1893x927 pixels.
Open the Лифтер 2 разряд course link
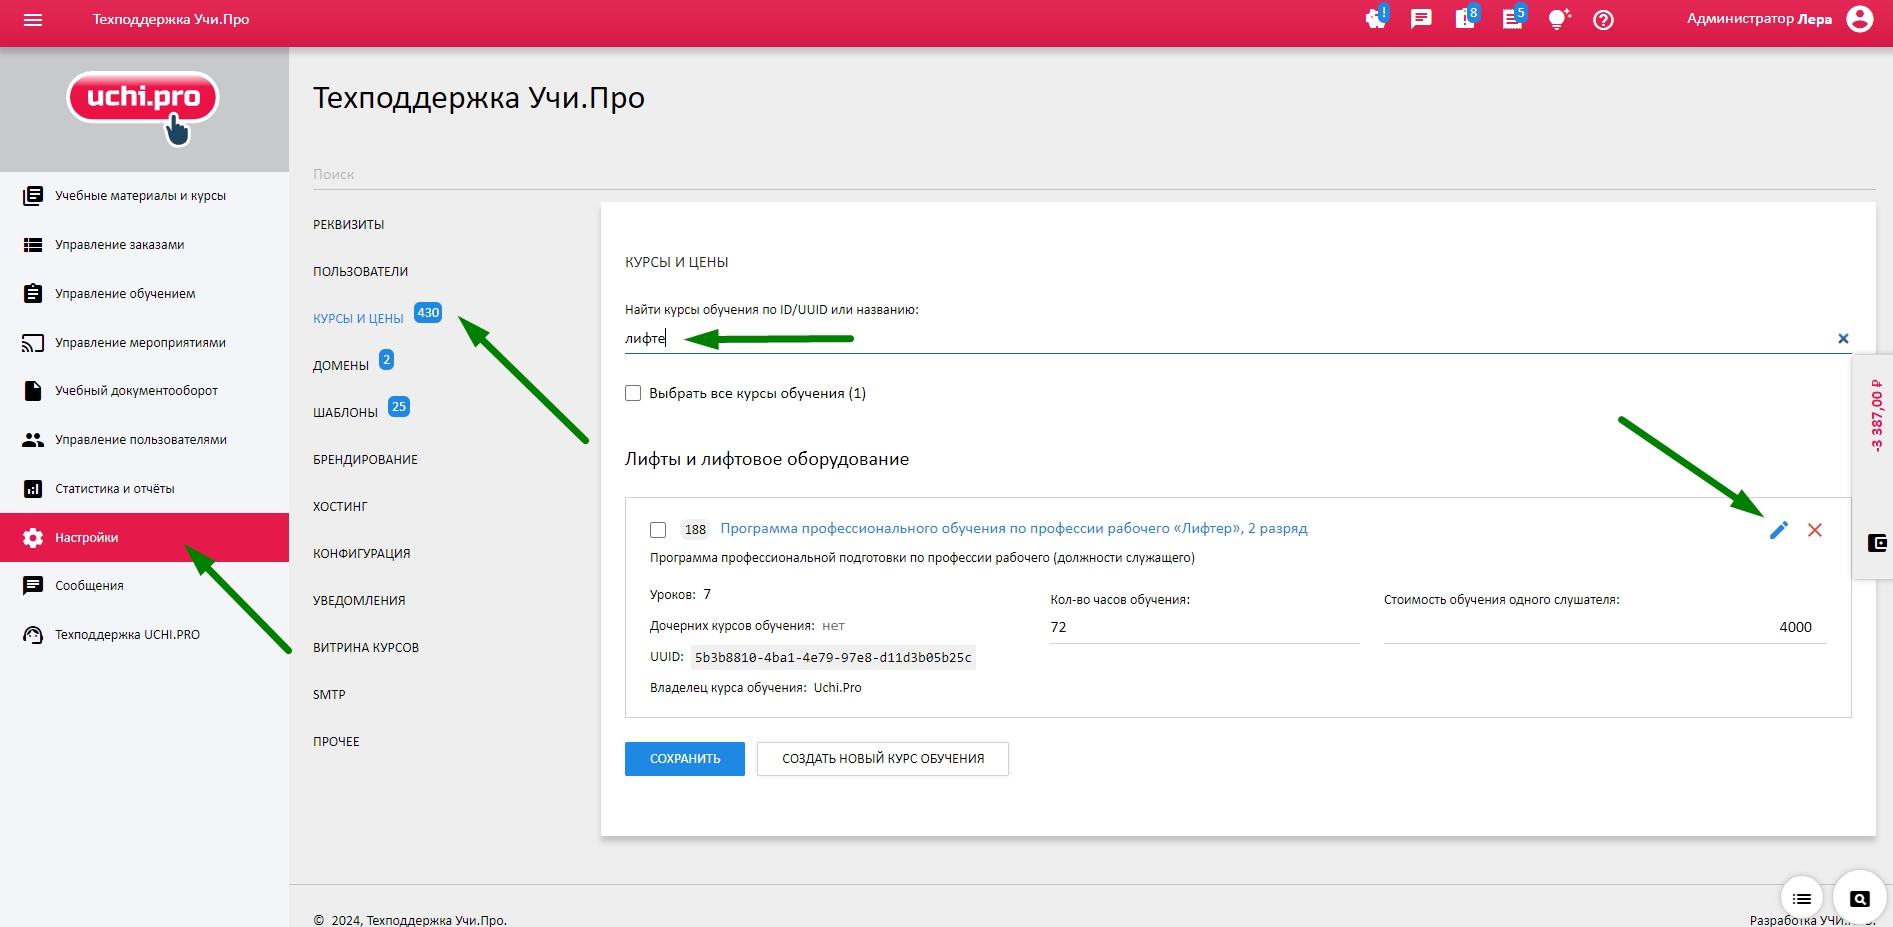click(x=1014, y=529)
